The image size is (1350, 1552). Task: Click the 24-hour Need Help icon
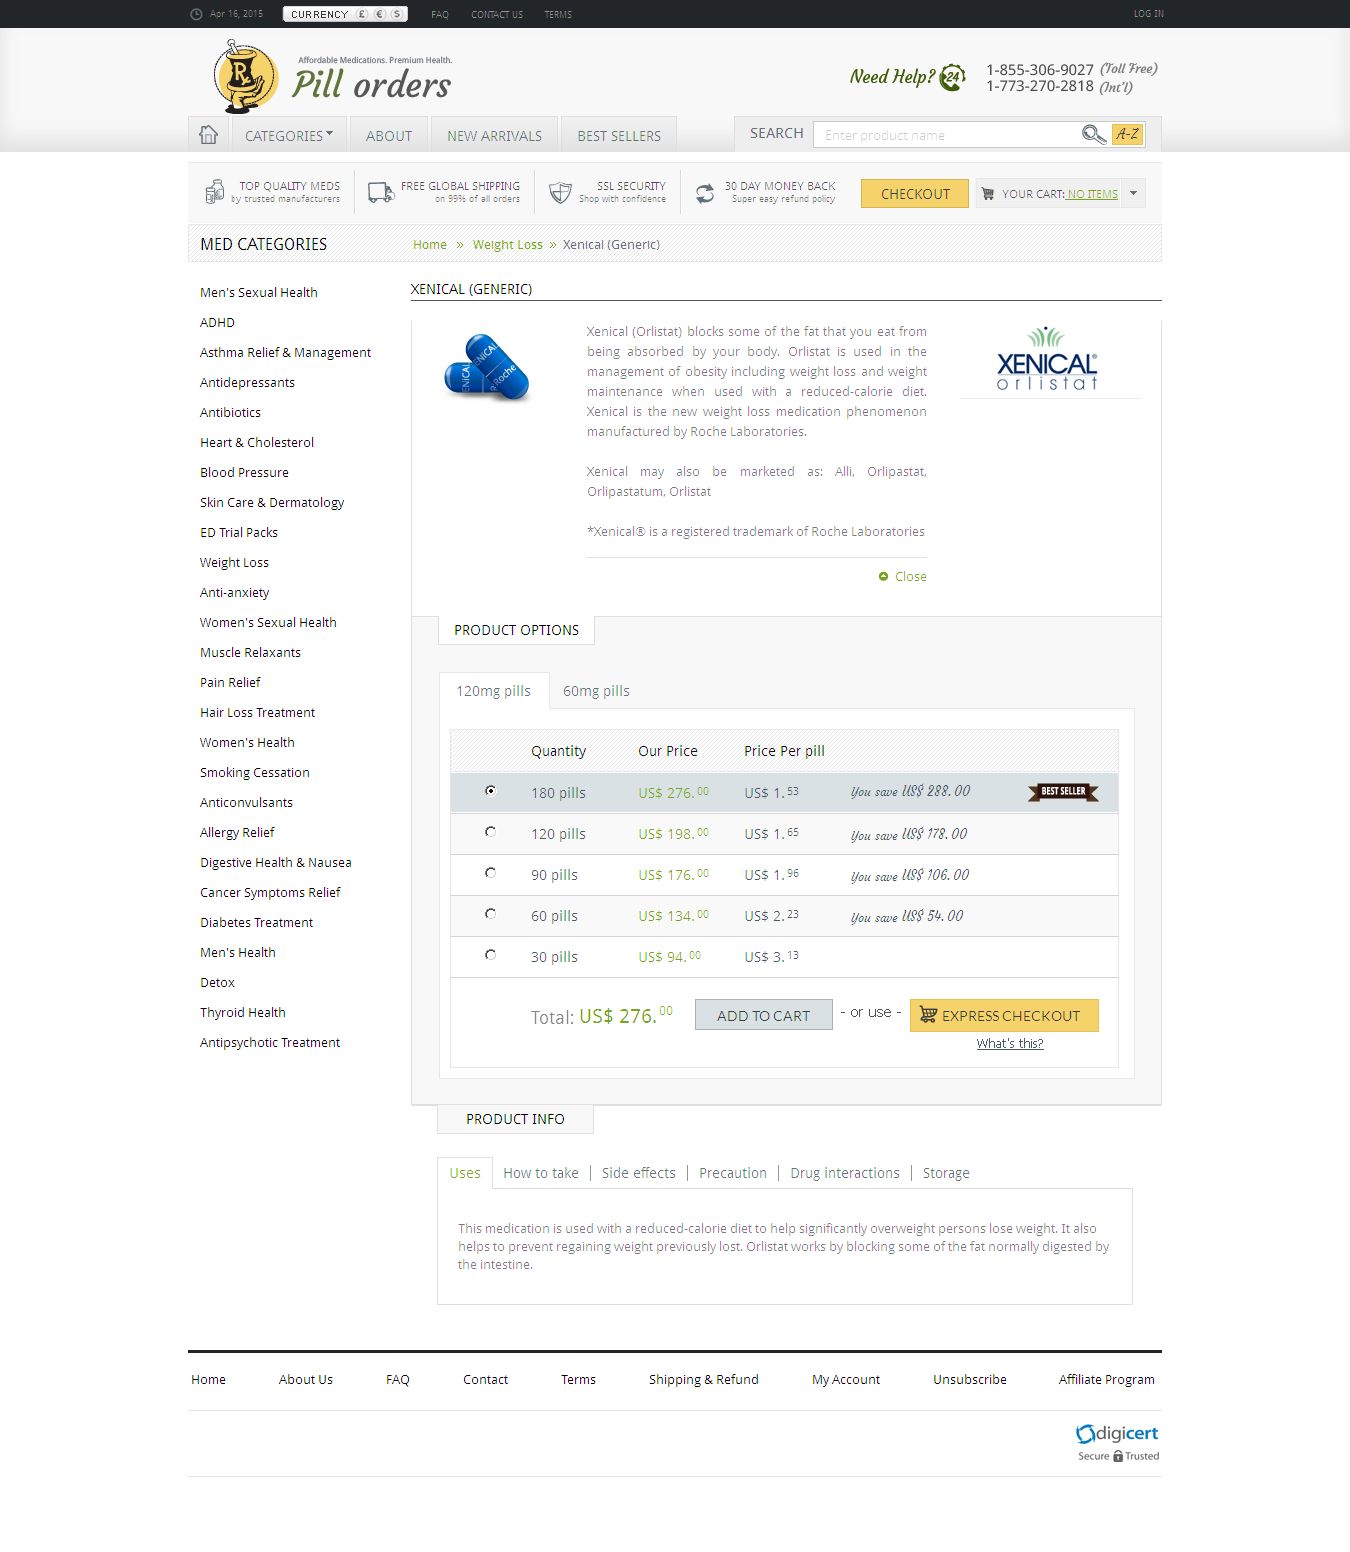tap(953, 77)
